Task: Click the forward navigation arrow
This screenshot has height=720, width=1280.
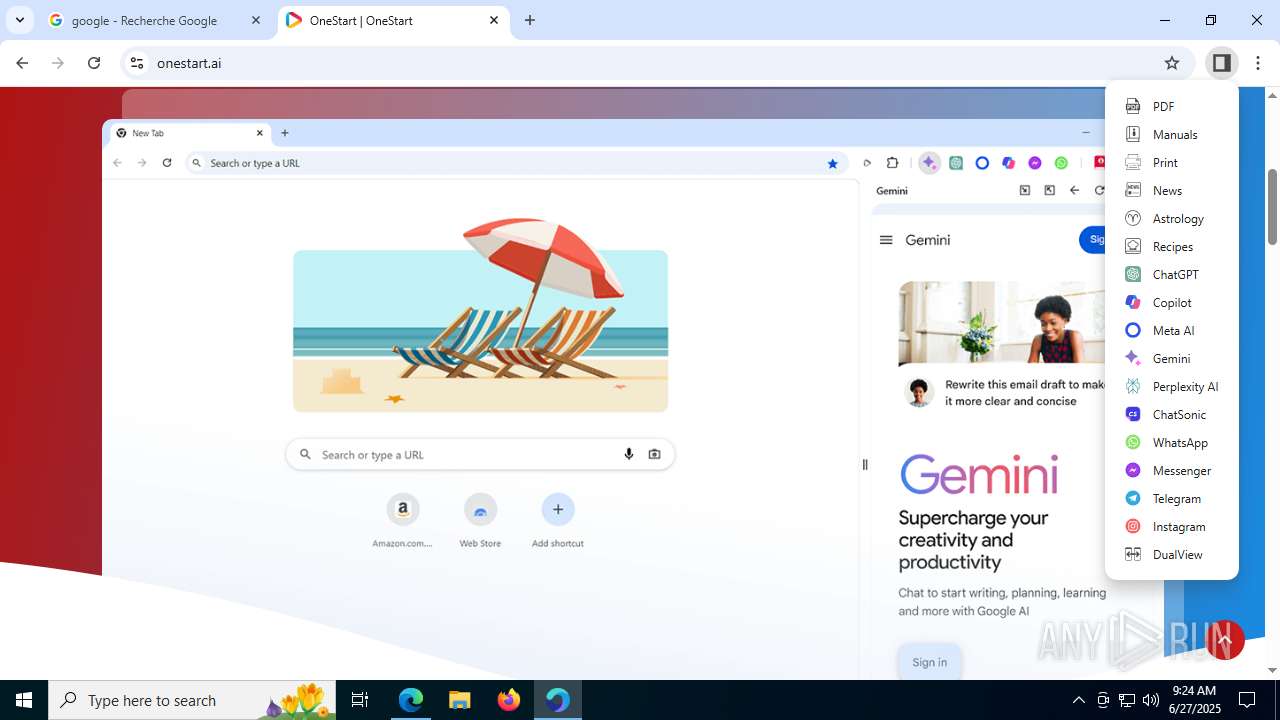Action: [58, 63]
